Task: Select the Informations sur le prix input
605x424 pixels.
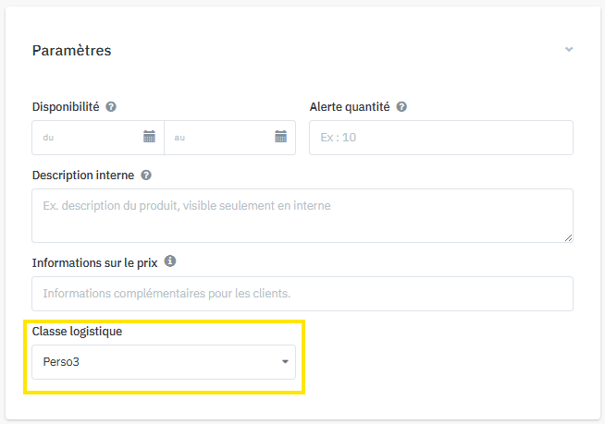Action: 300,294
